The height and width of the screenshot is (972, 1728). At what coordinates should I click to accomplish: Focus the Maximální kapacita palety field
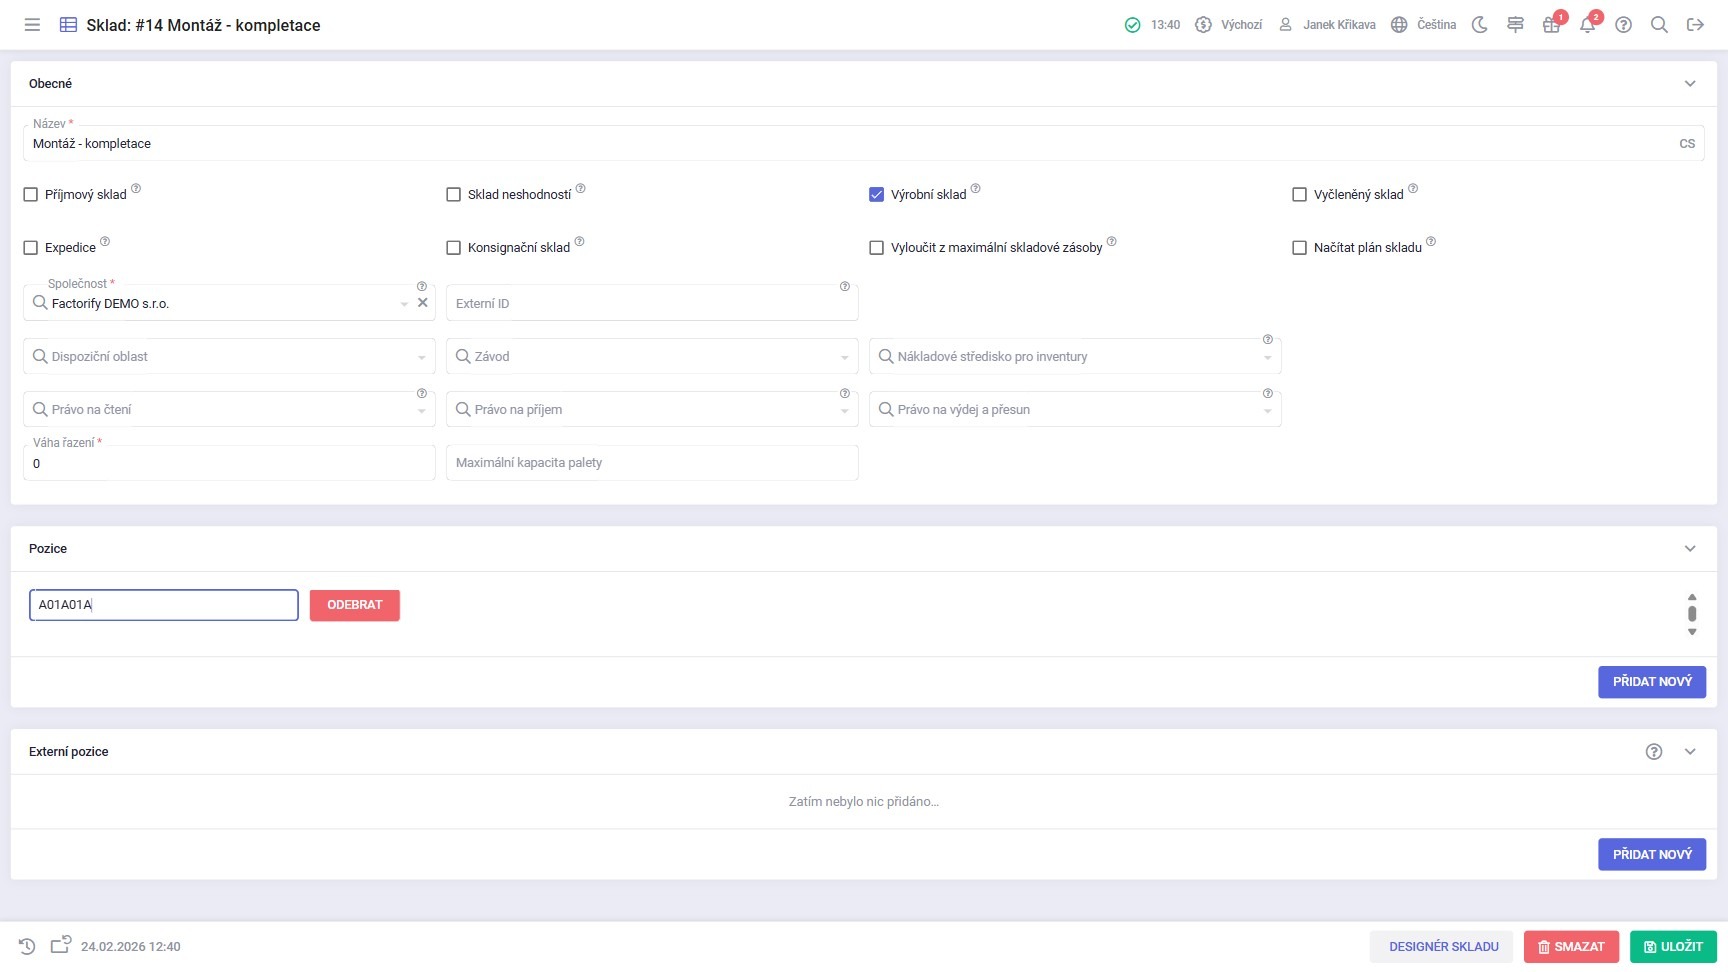tap(652, 463)
